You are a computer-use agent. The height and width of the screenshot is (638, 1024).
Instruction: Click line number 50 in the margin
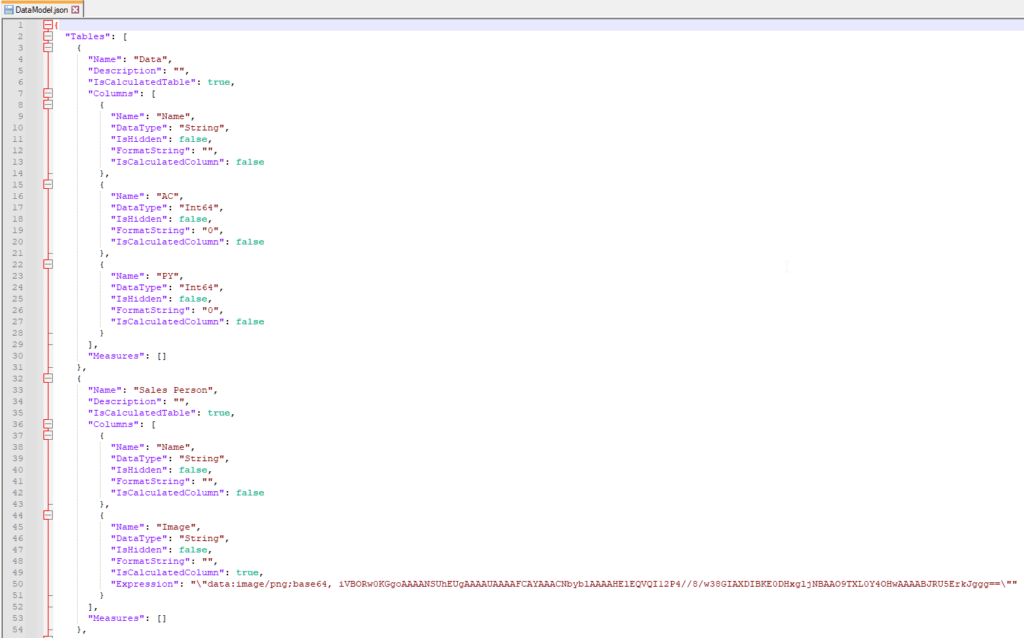(x=20, y=583)
